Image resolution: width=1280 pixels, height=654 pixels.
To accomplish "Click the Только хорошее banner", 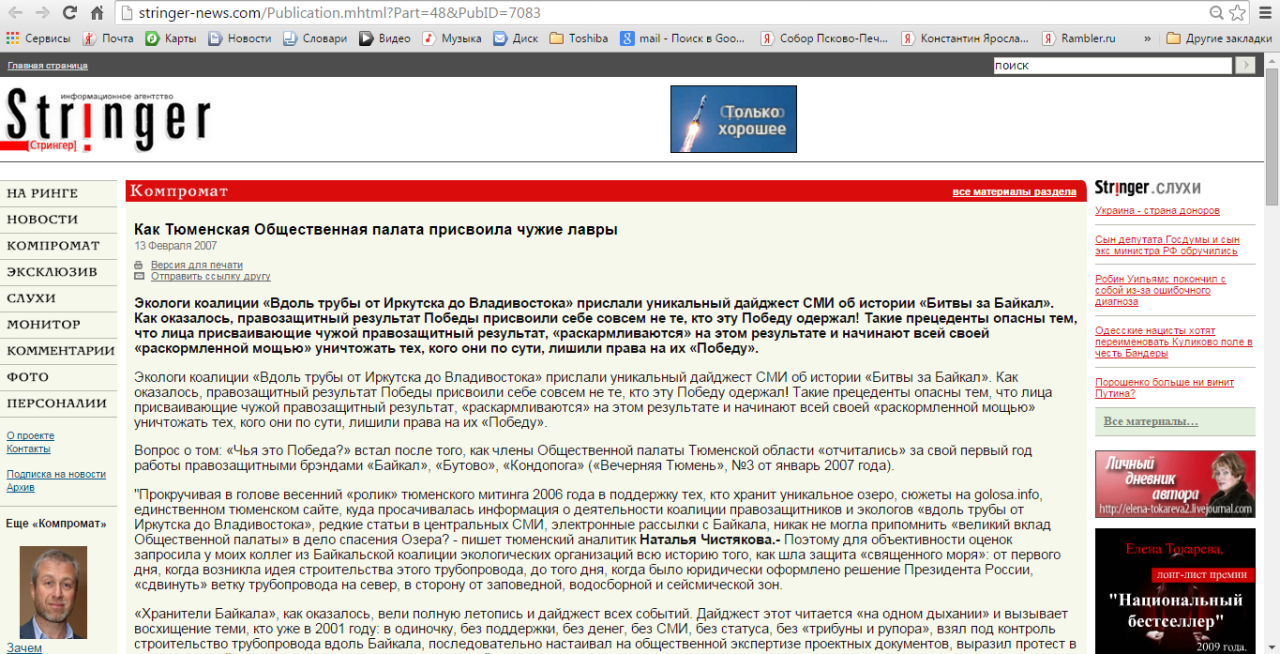I will (733, 119).
